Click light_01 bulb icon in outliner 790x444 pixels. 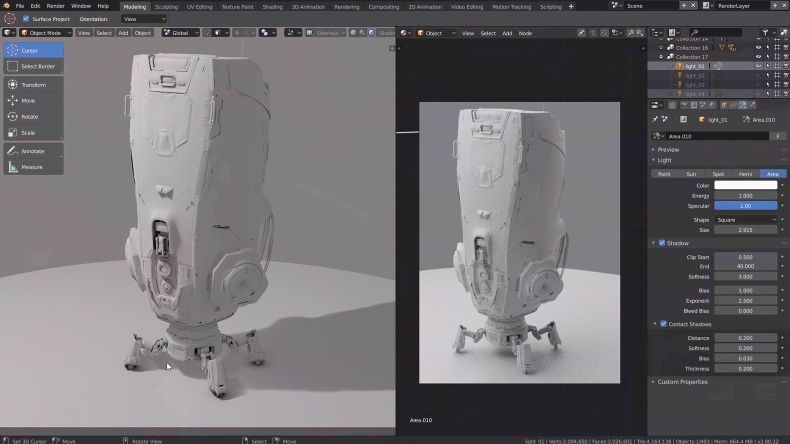coord(680,66)
